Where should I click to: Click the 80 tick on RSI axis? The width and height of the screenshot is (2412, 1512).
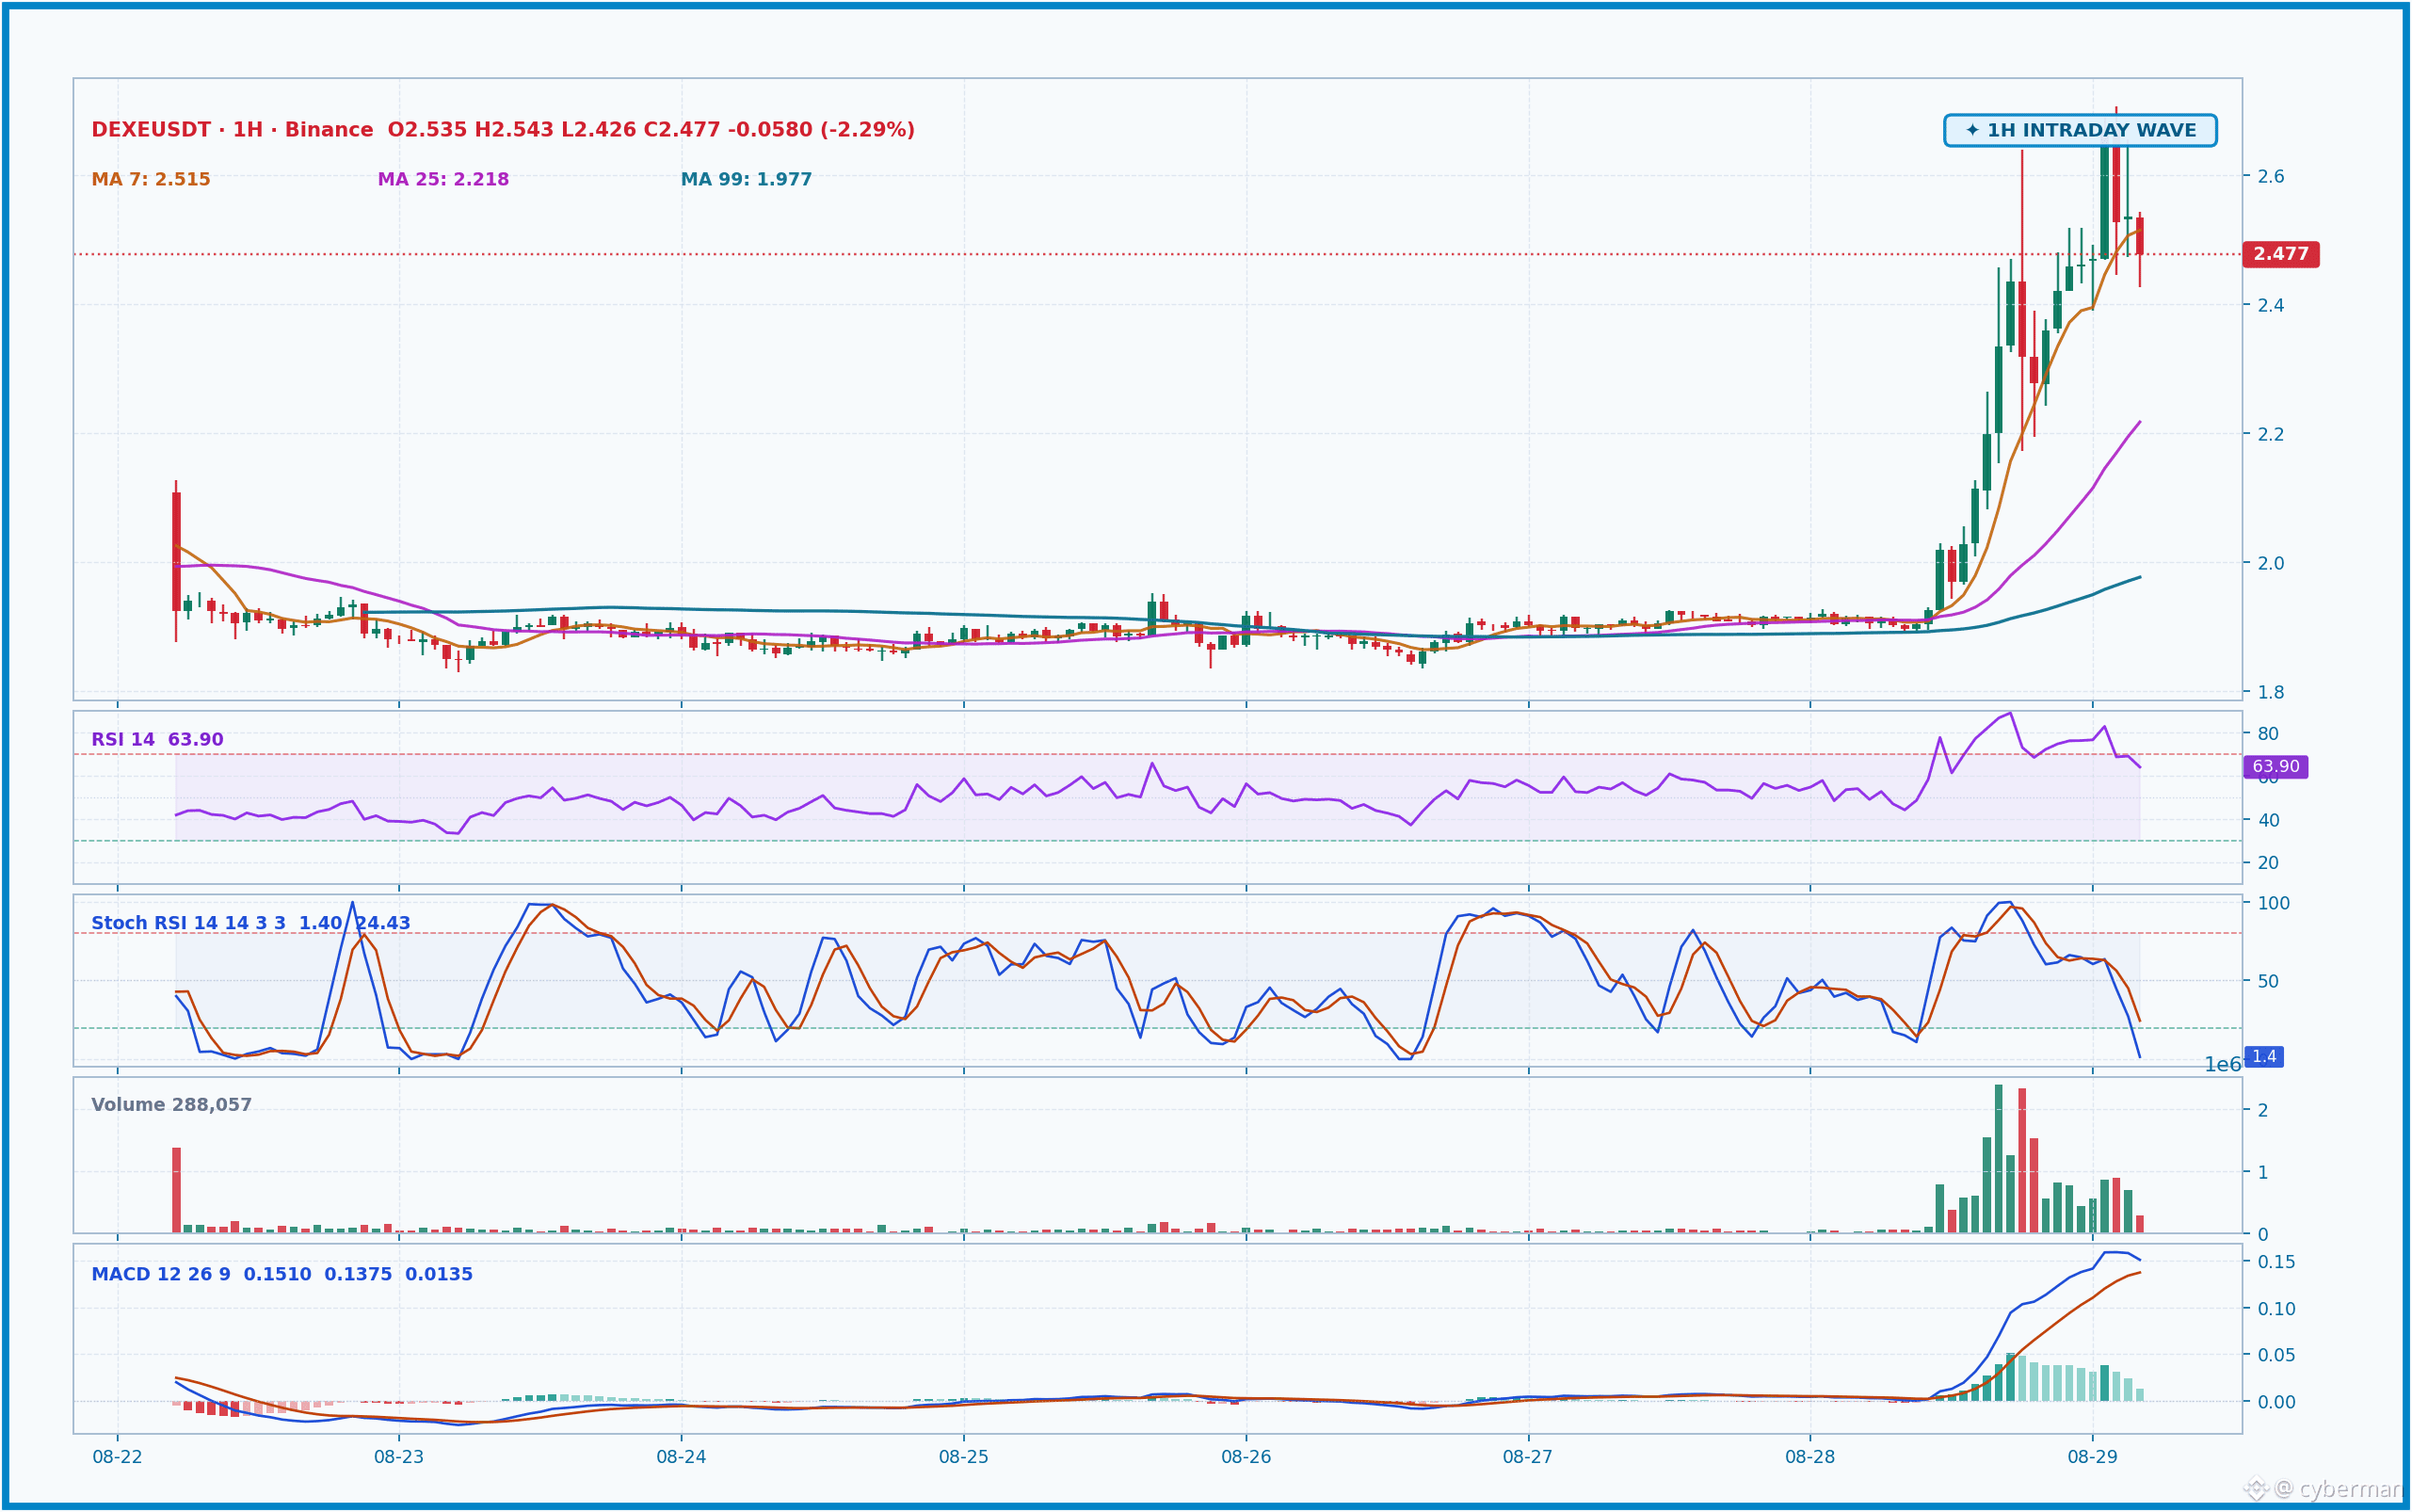[2268, 734]
